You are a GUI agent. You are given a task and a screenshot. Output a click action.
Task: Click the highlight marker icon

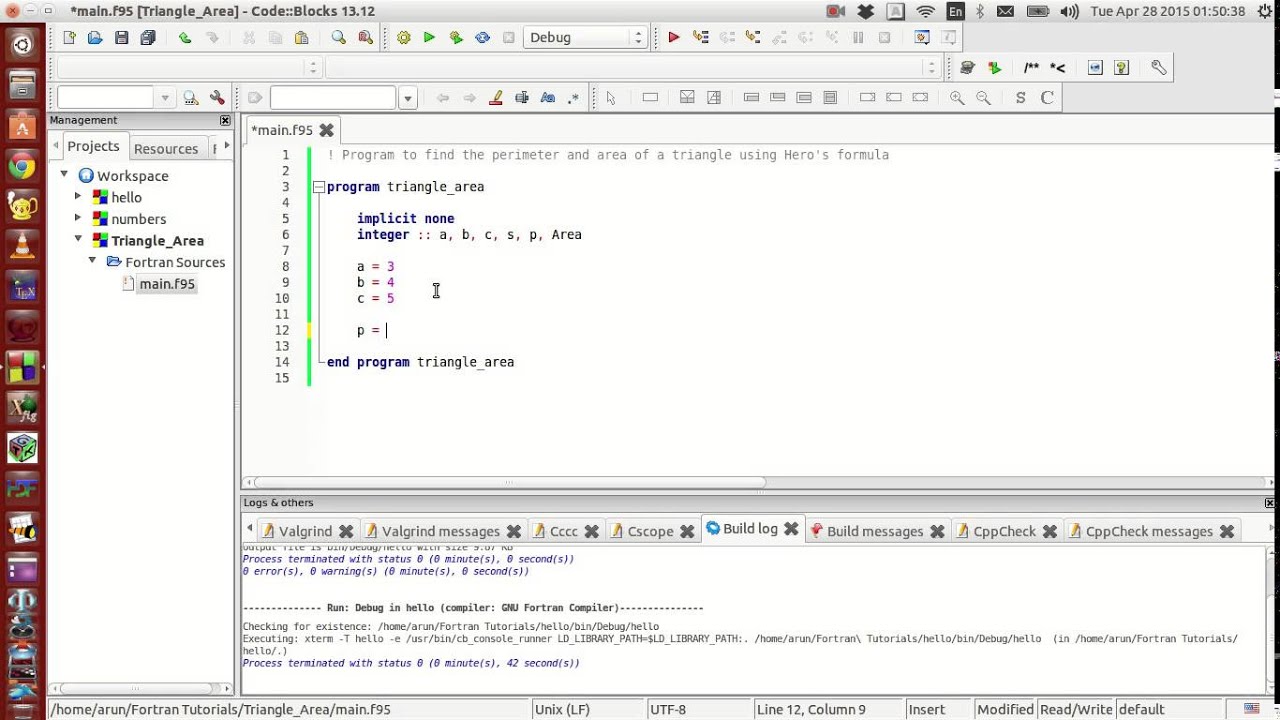(495, 98)
